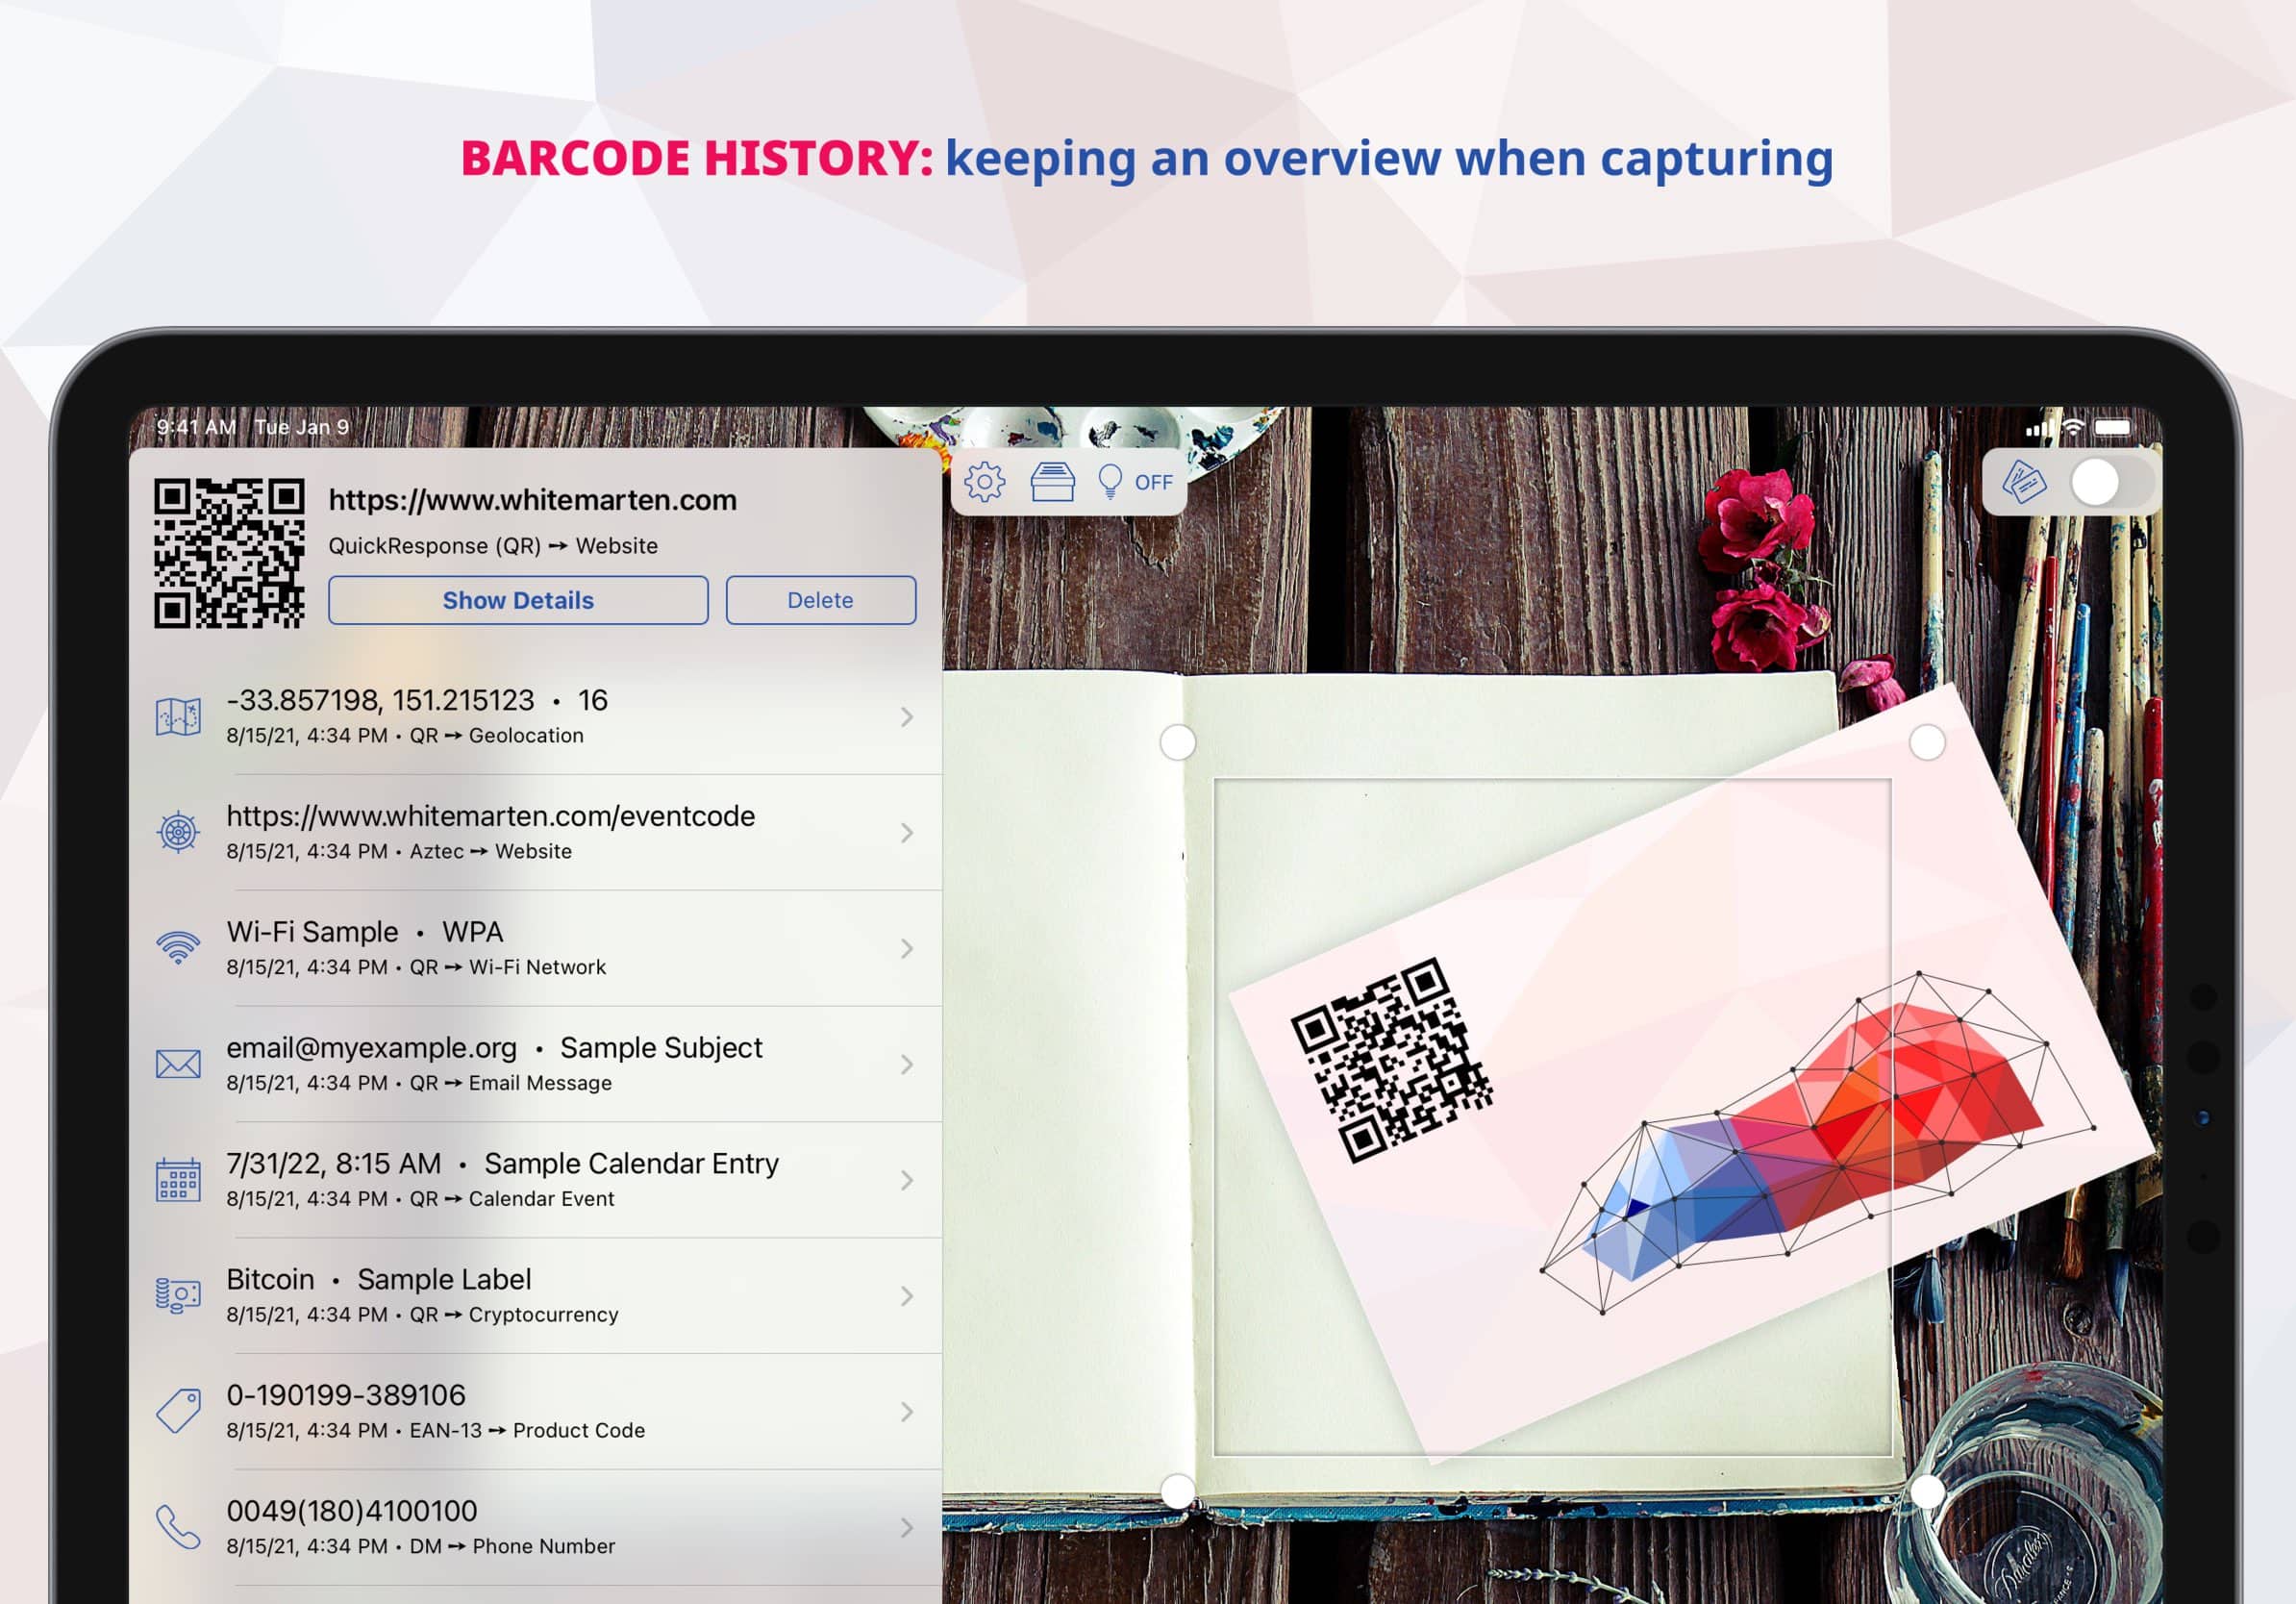Expand the 0049(180)4100100 entry chevron
Image resolution: width=2296 pixels, height=1604 pixels.
click(907, 1528)
